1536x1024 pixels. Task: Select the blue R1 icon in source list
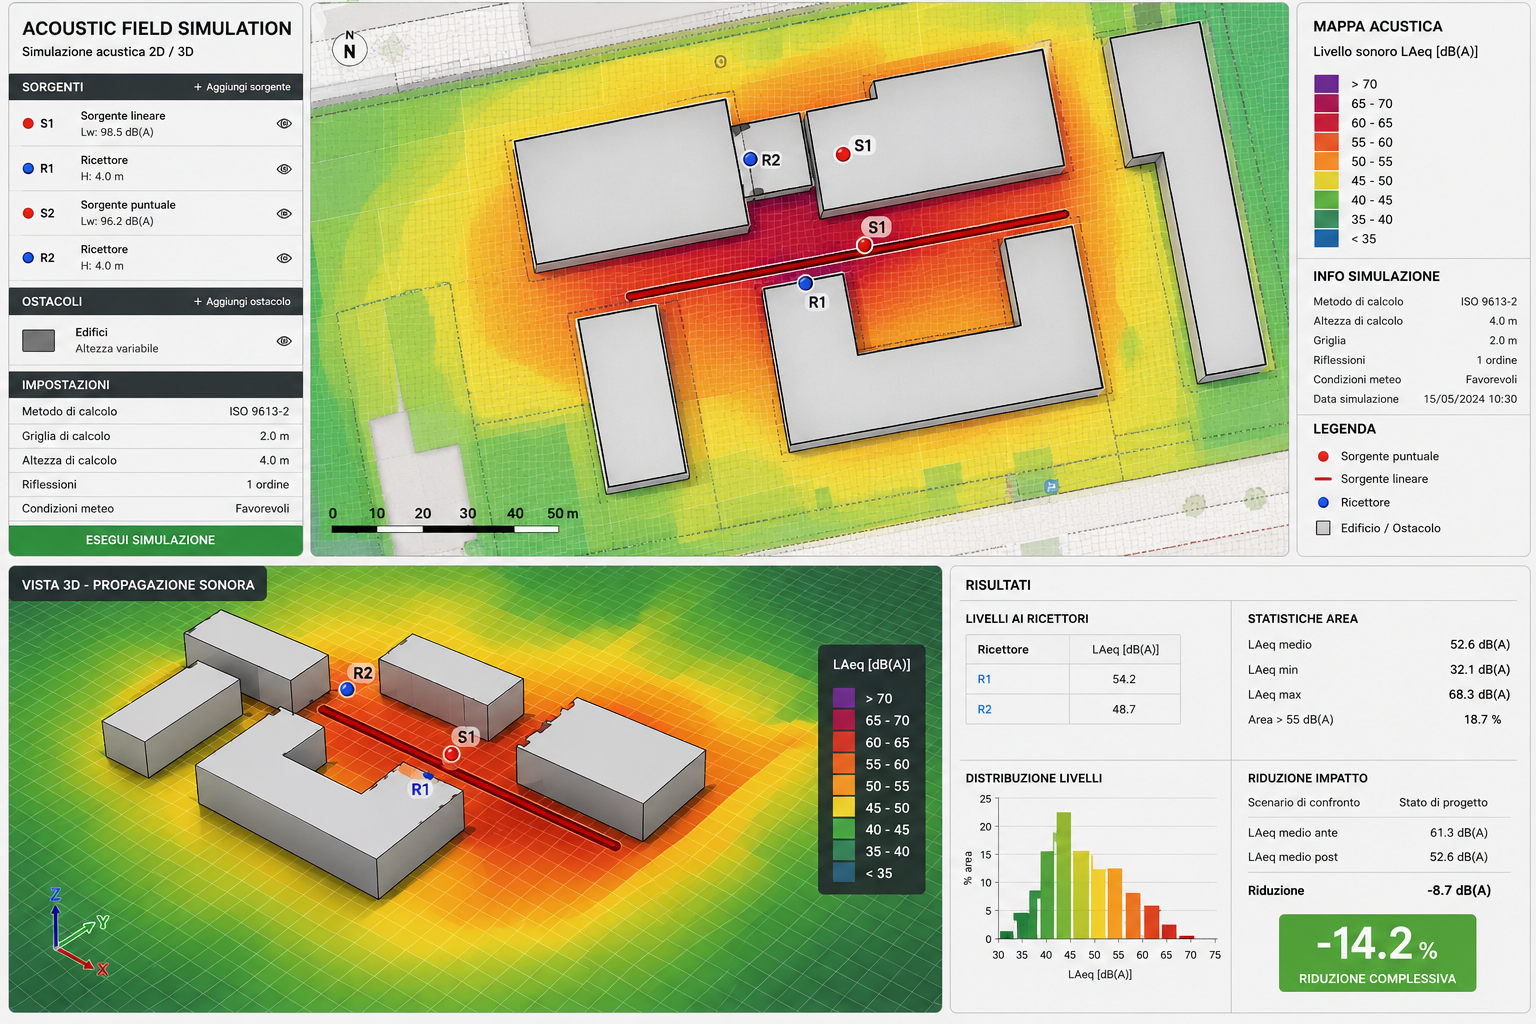[28, 169]
